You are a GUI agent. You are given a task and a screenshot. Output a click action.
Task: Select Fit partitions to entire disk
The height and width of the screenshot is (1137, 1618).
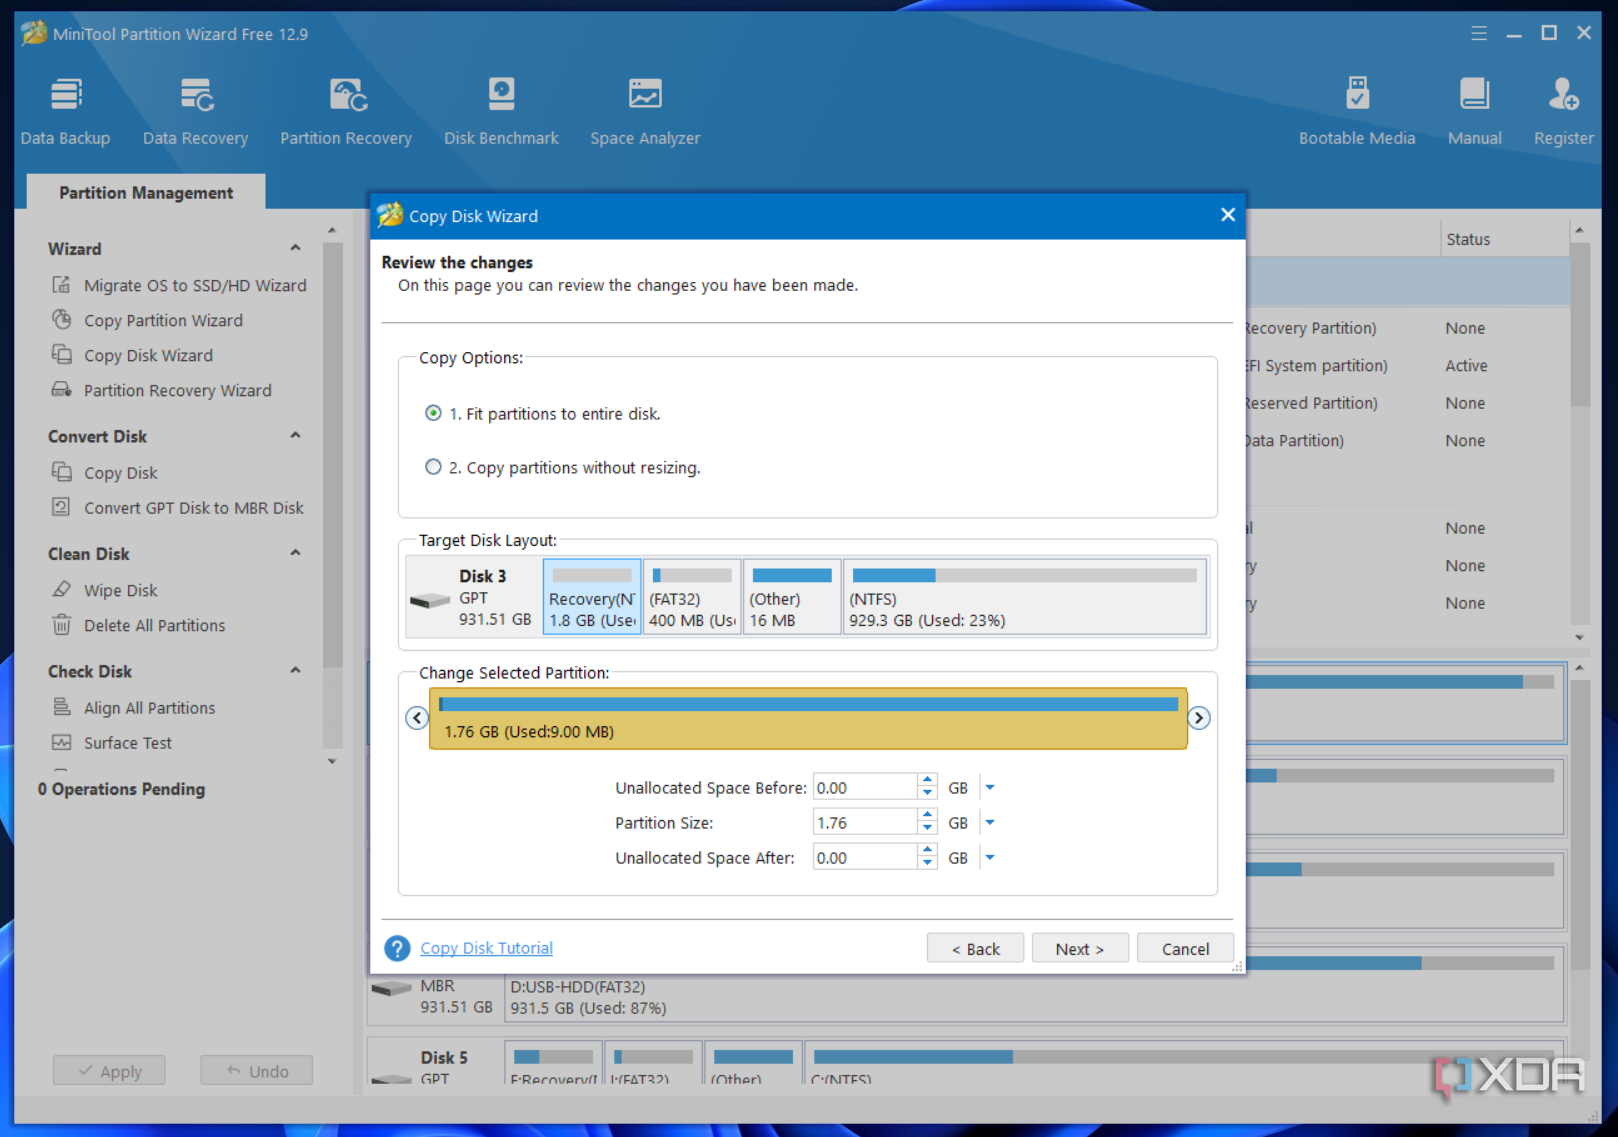point(543,413)
